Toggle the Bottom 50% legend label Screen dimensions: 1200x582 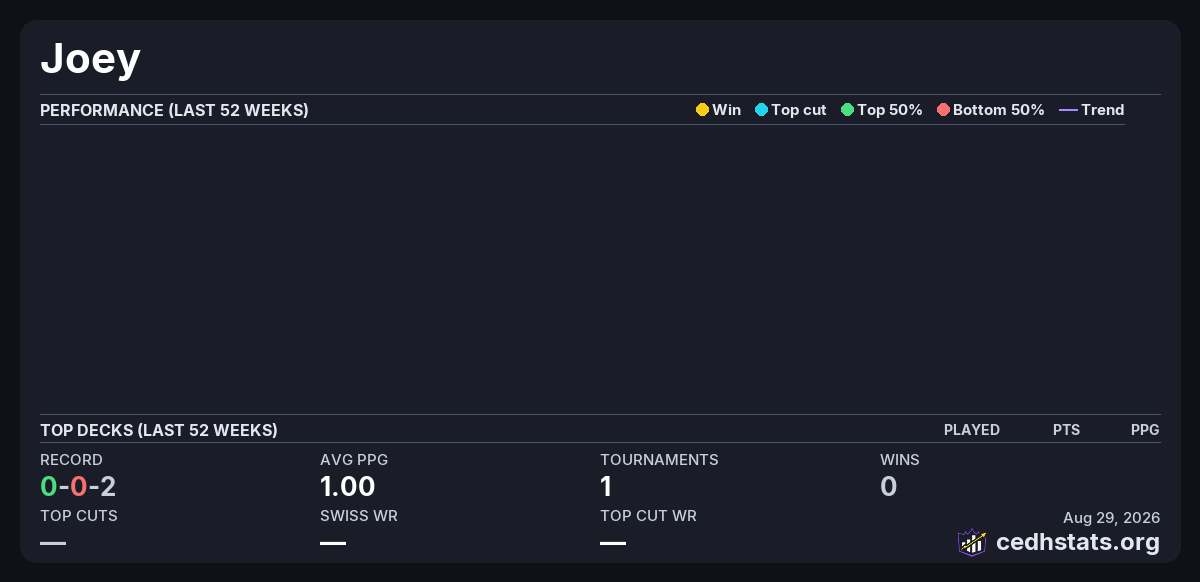(x=998, y=110)
